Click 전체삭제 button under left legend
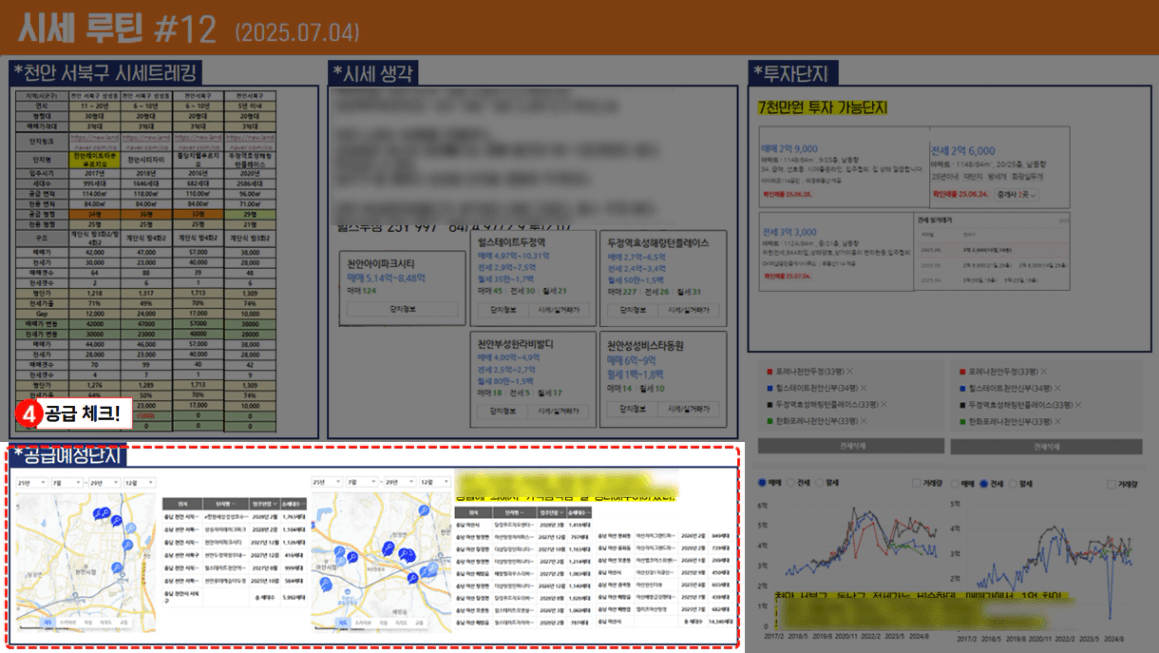 coord(851,446)
